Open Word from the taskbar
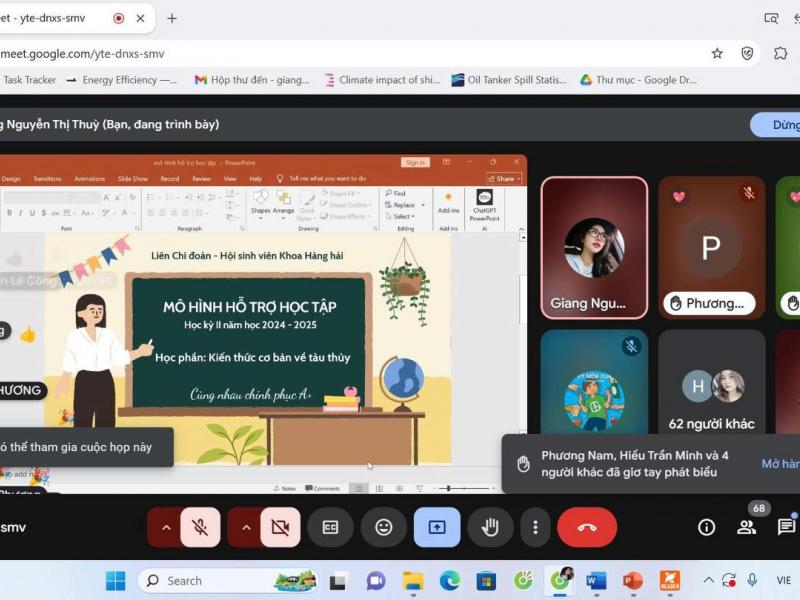Image resolution: width=800 pixels, height=600 pixels. 596,581
